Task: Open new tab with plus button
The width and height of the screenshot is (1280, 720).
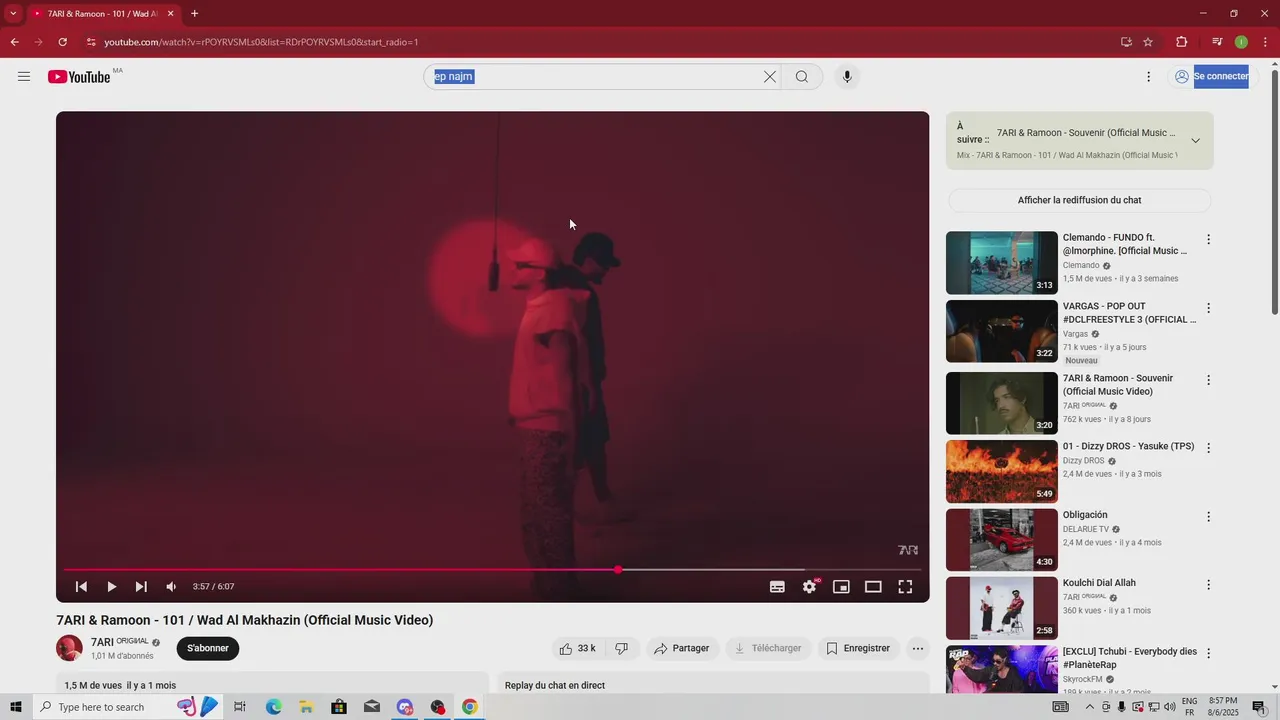Action: point(194,14)
